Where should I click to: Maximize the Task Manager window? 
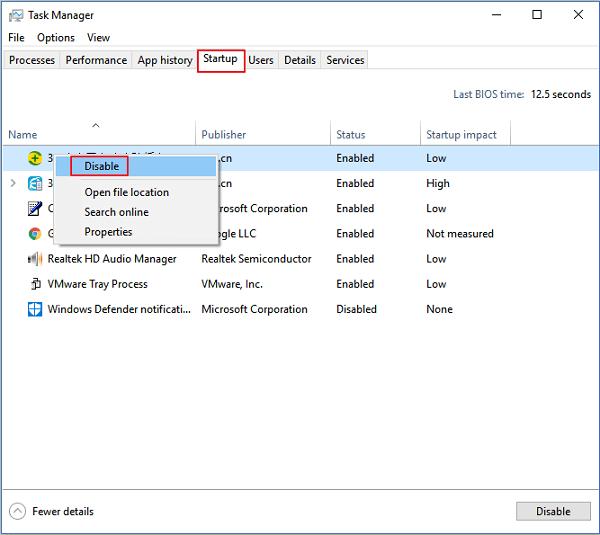pyautogui.click(x=537, y=15)
